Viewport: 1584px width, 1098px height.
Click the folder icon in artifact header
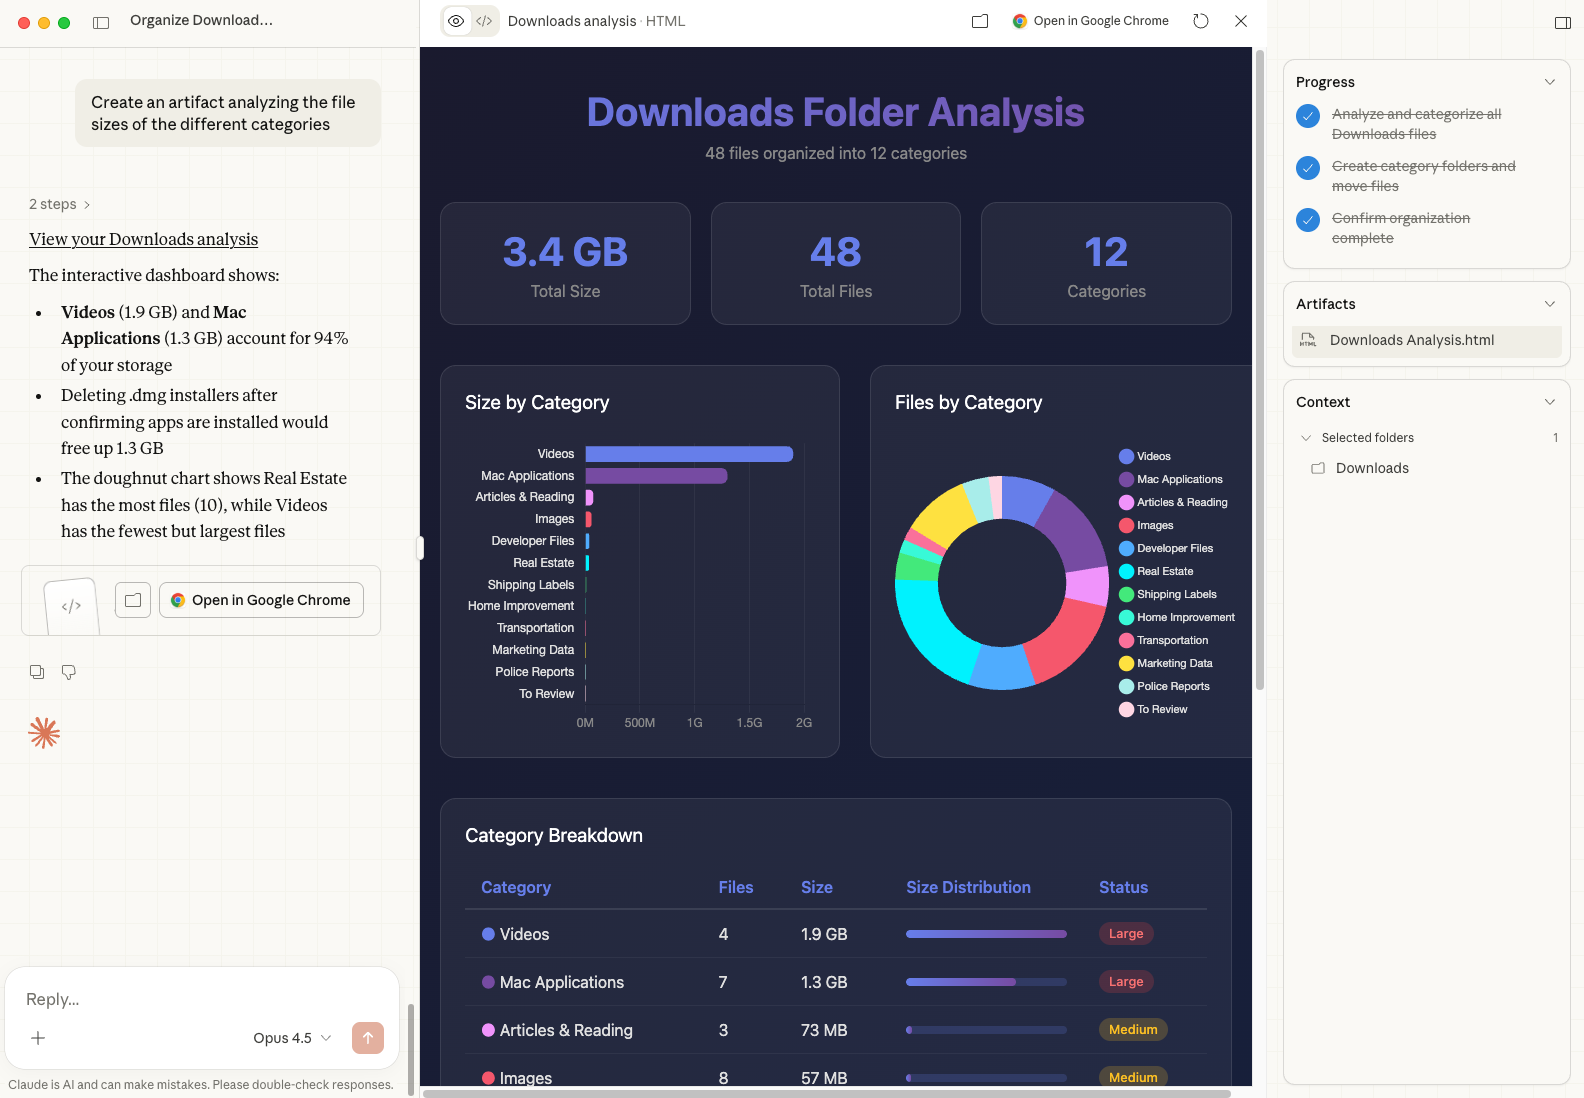(x=980, y=21)
